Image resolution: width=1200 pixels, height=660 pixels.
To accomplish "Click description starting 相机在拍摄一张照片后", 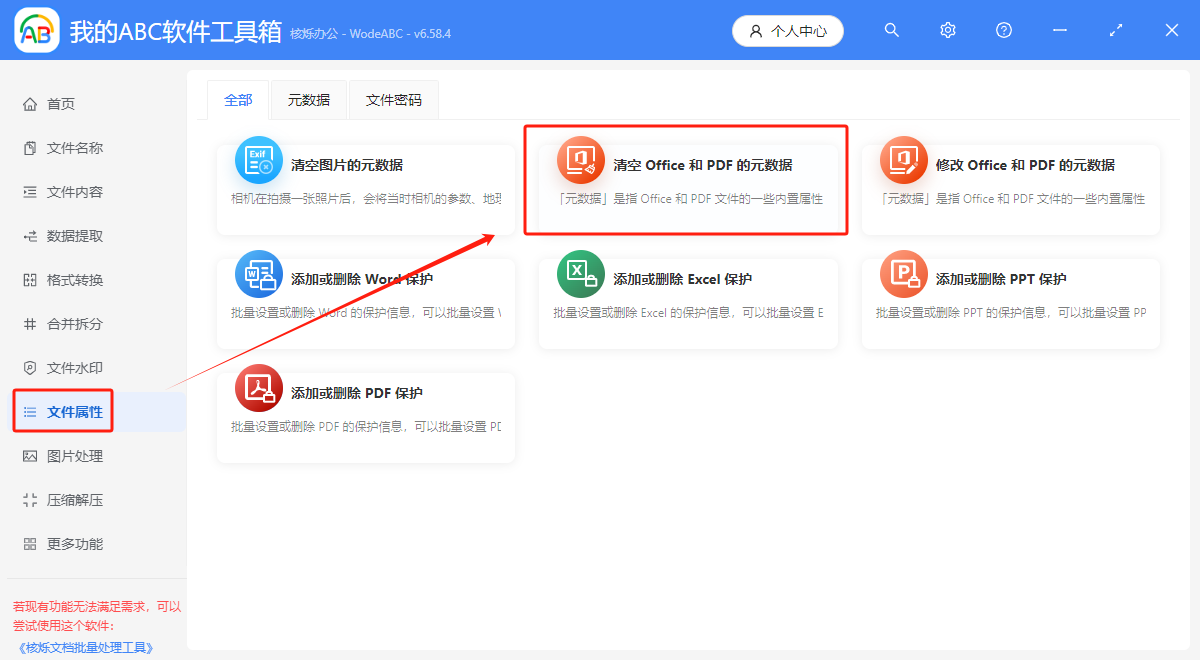I will [x=366, y=199].
